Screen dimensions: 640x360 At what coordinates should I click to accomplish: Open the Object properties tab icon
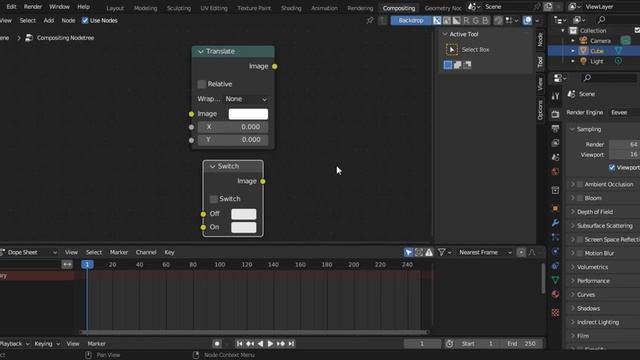pyautogui.click(x=555, y=209)
